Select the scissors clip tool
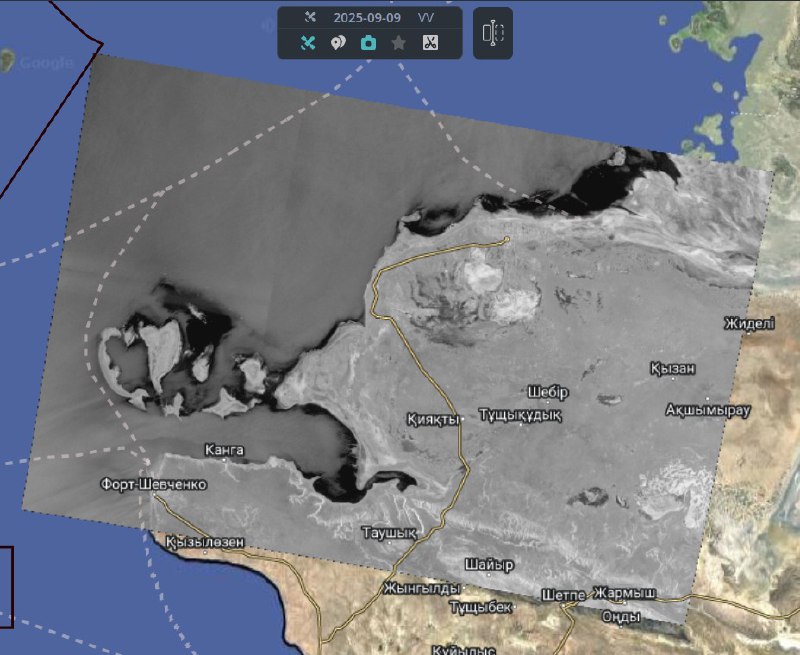 coord(429,43)
